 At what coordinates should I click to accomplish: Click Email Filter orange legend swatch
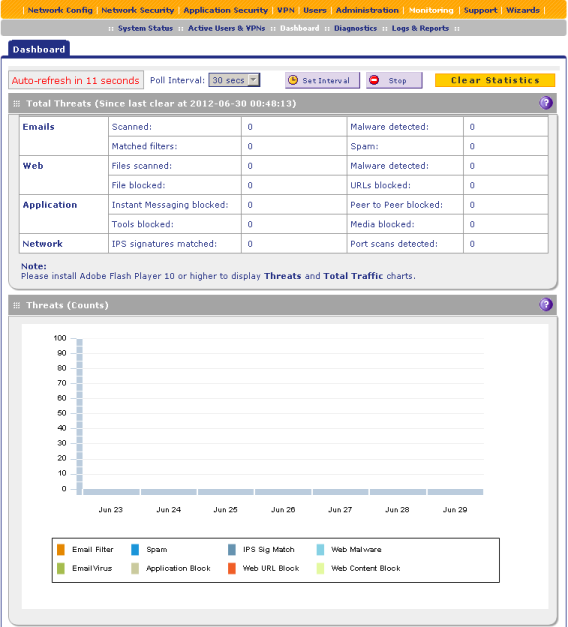[61, 549]
